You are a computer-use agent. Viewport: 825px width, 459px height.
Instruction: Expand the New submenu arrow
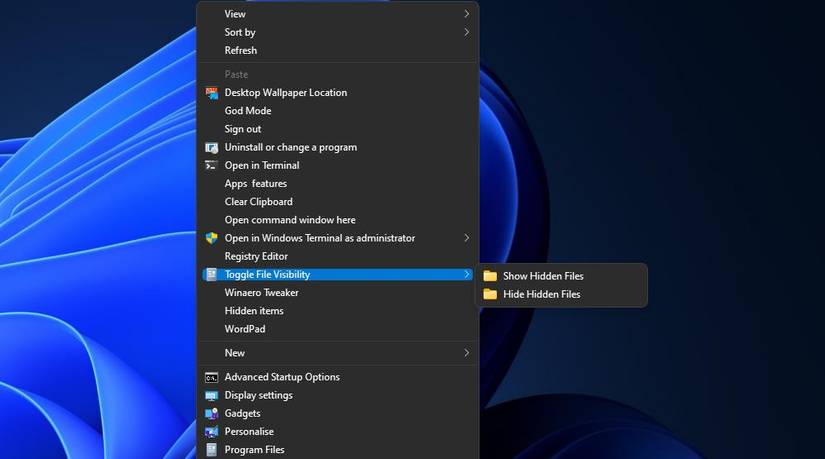[x=467, y=353]
